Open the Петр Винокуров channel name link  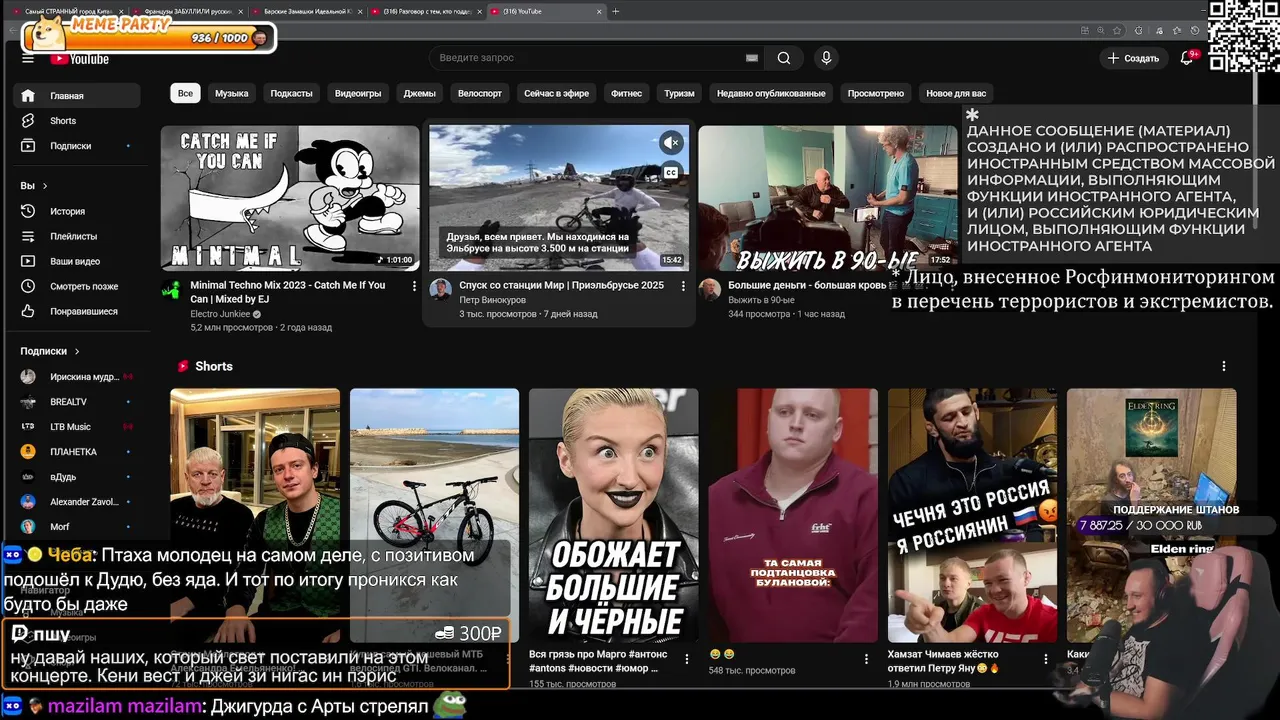click(493, 300)
